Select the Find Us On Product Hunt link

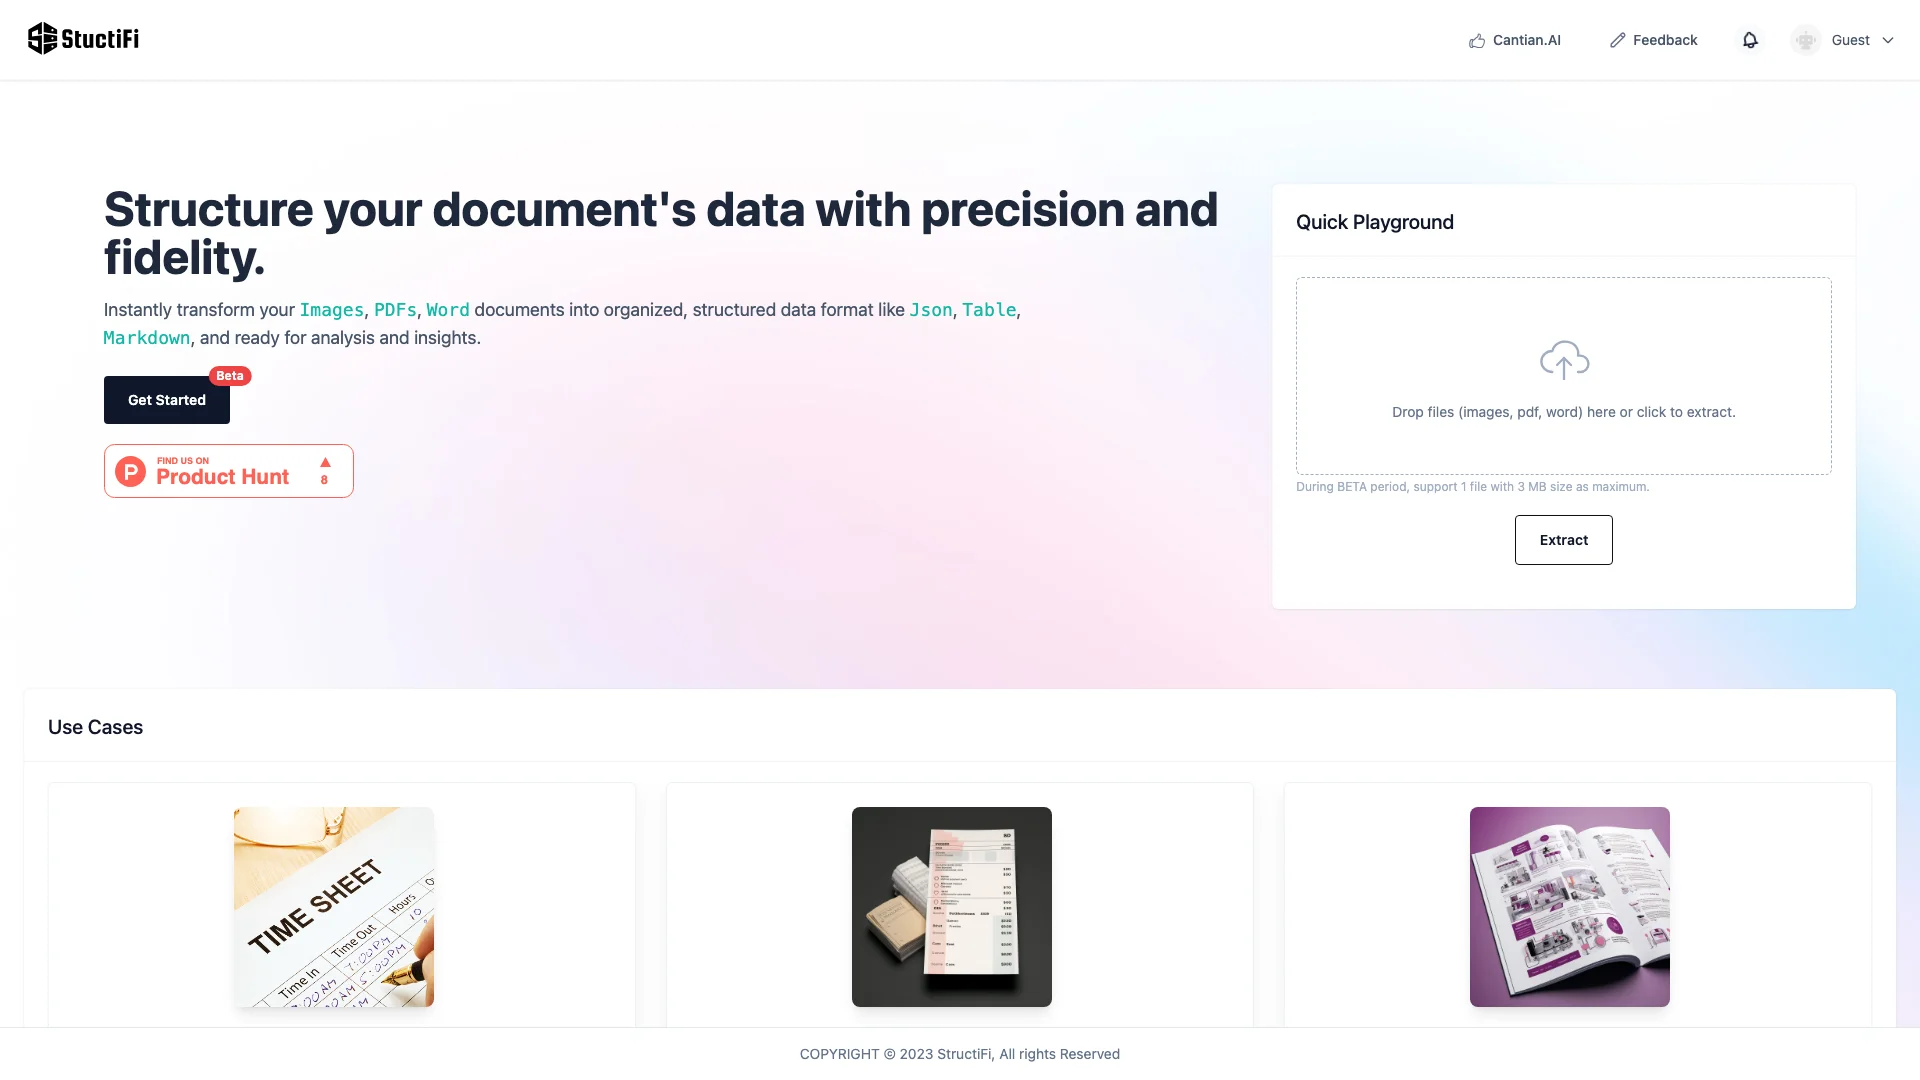(x=228, y=471)
